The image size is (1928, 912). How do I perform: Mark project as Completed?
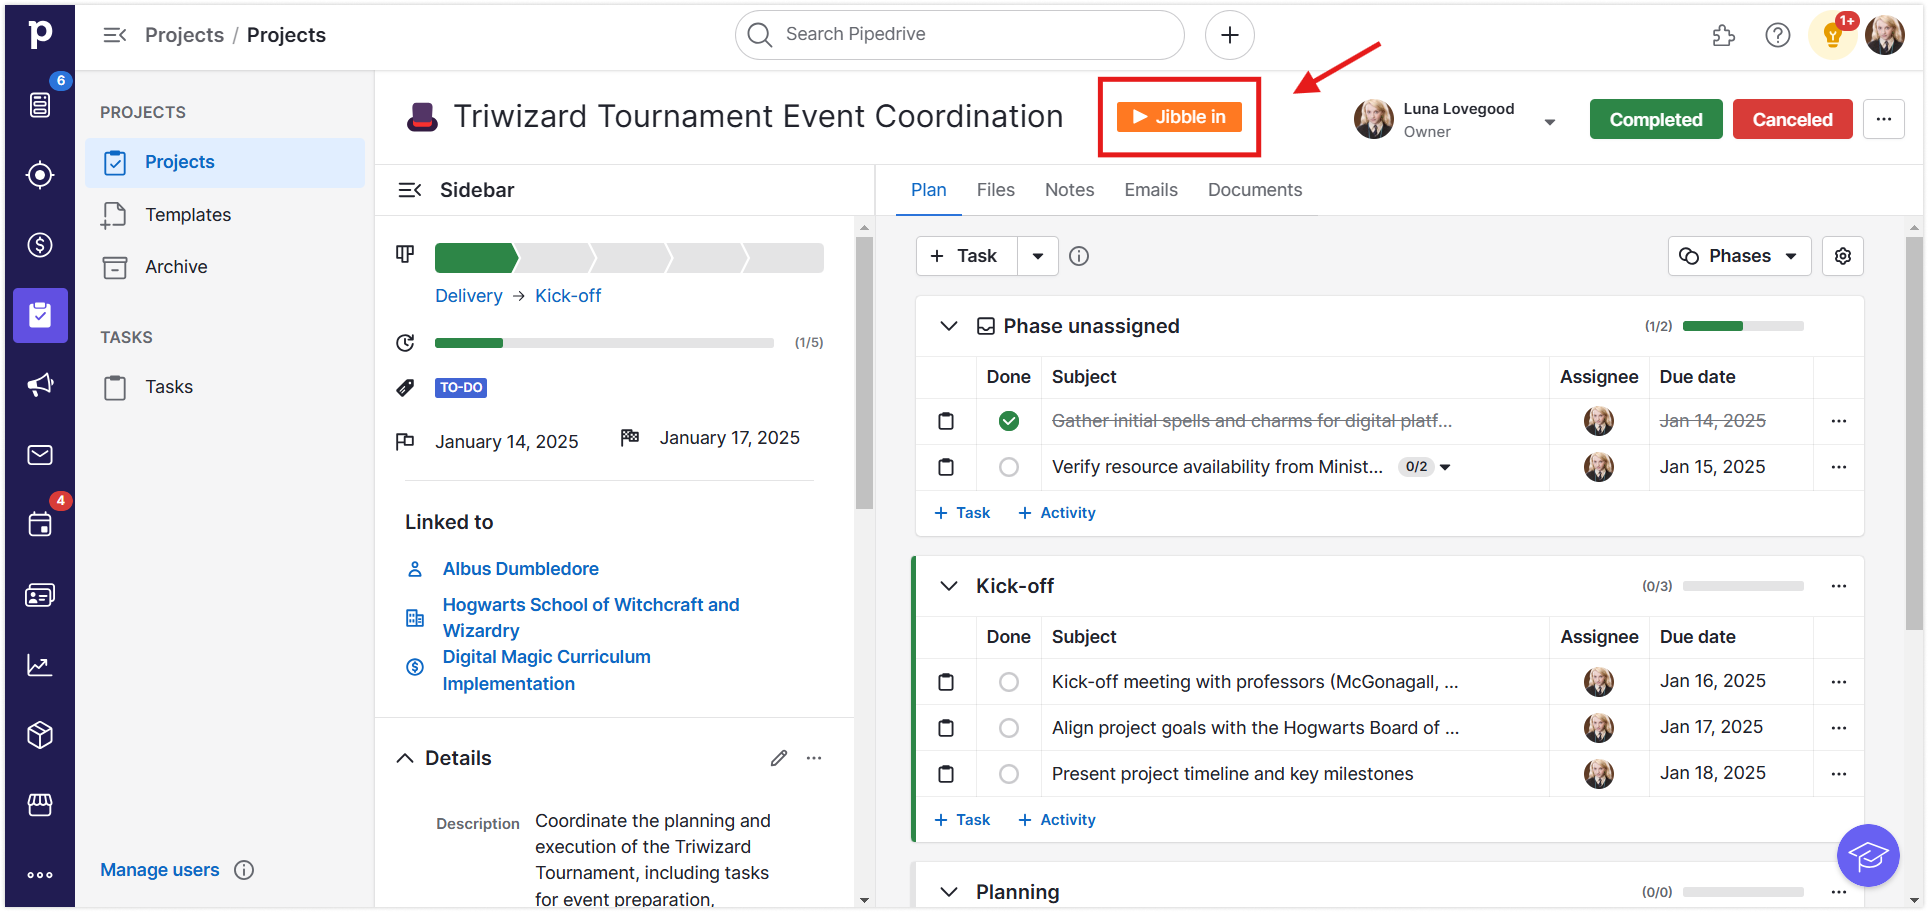[1656, 119]
